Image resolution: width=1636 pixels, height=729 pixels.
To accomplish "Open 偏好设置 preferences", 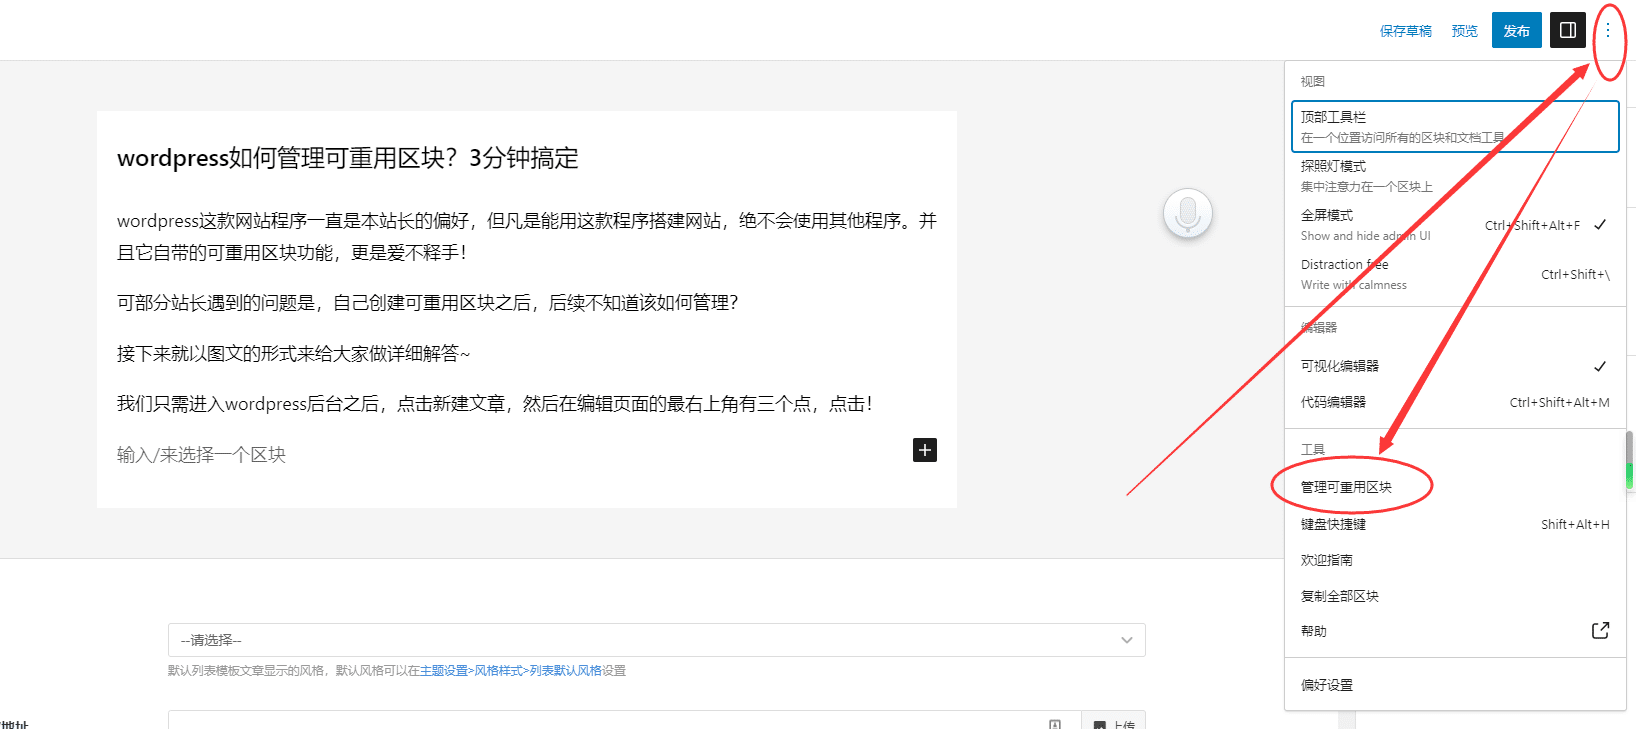I will 1455,685.
